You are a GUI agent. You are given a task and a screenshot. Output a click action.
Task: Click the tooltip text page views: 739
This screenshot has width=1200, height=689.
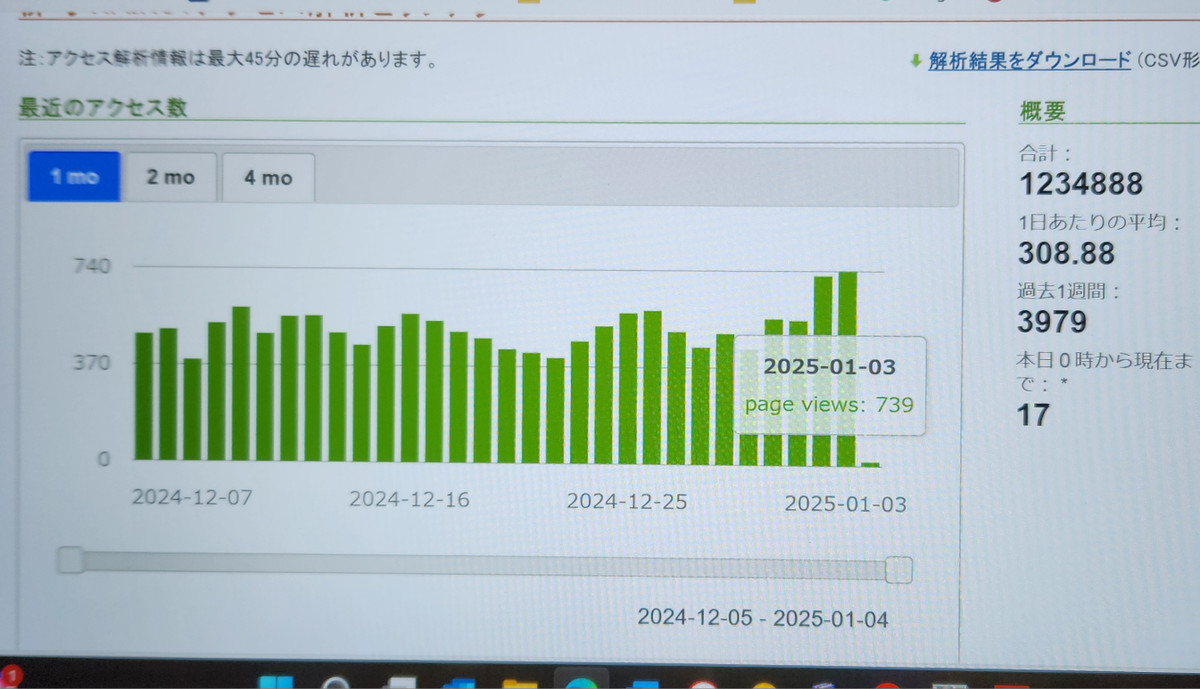829,404
